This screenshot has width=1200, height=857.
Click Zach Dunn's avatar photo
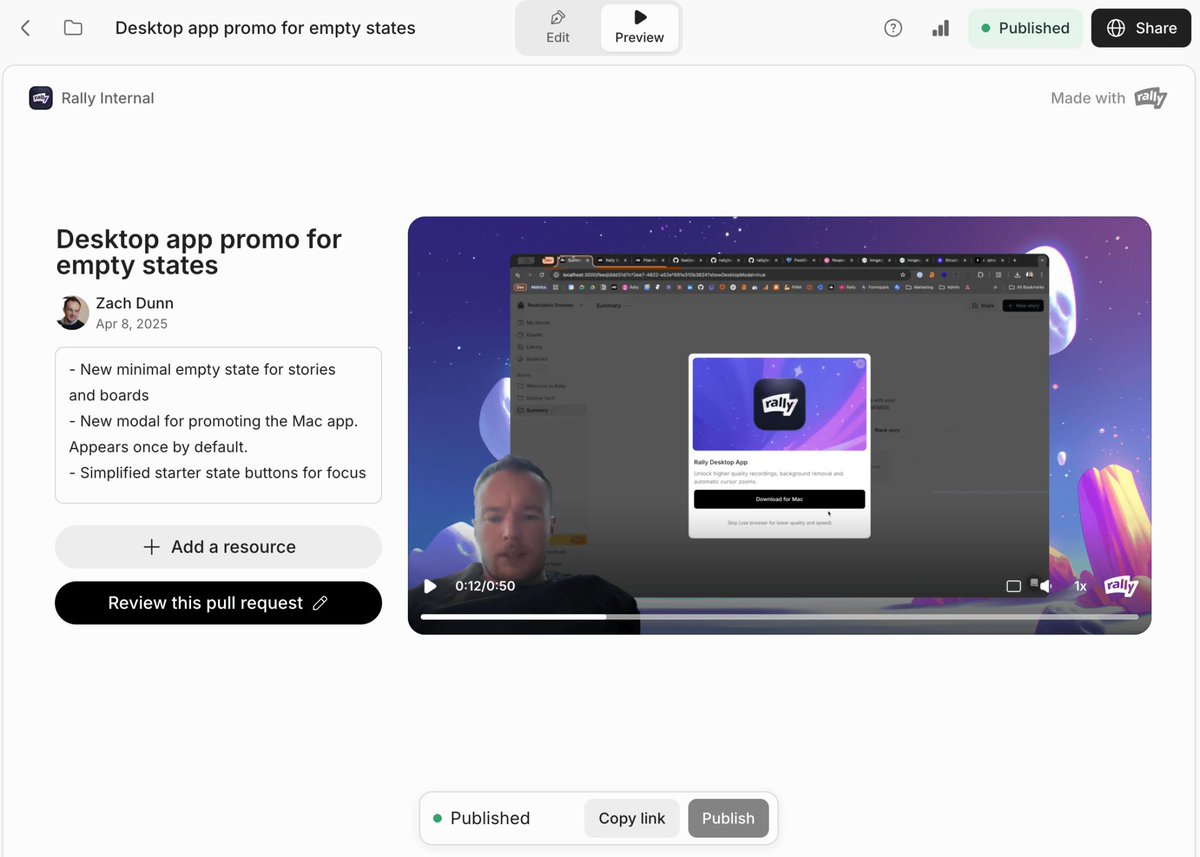click(72, 313)
